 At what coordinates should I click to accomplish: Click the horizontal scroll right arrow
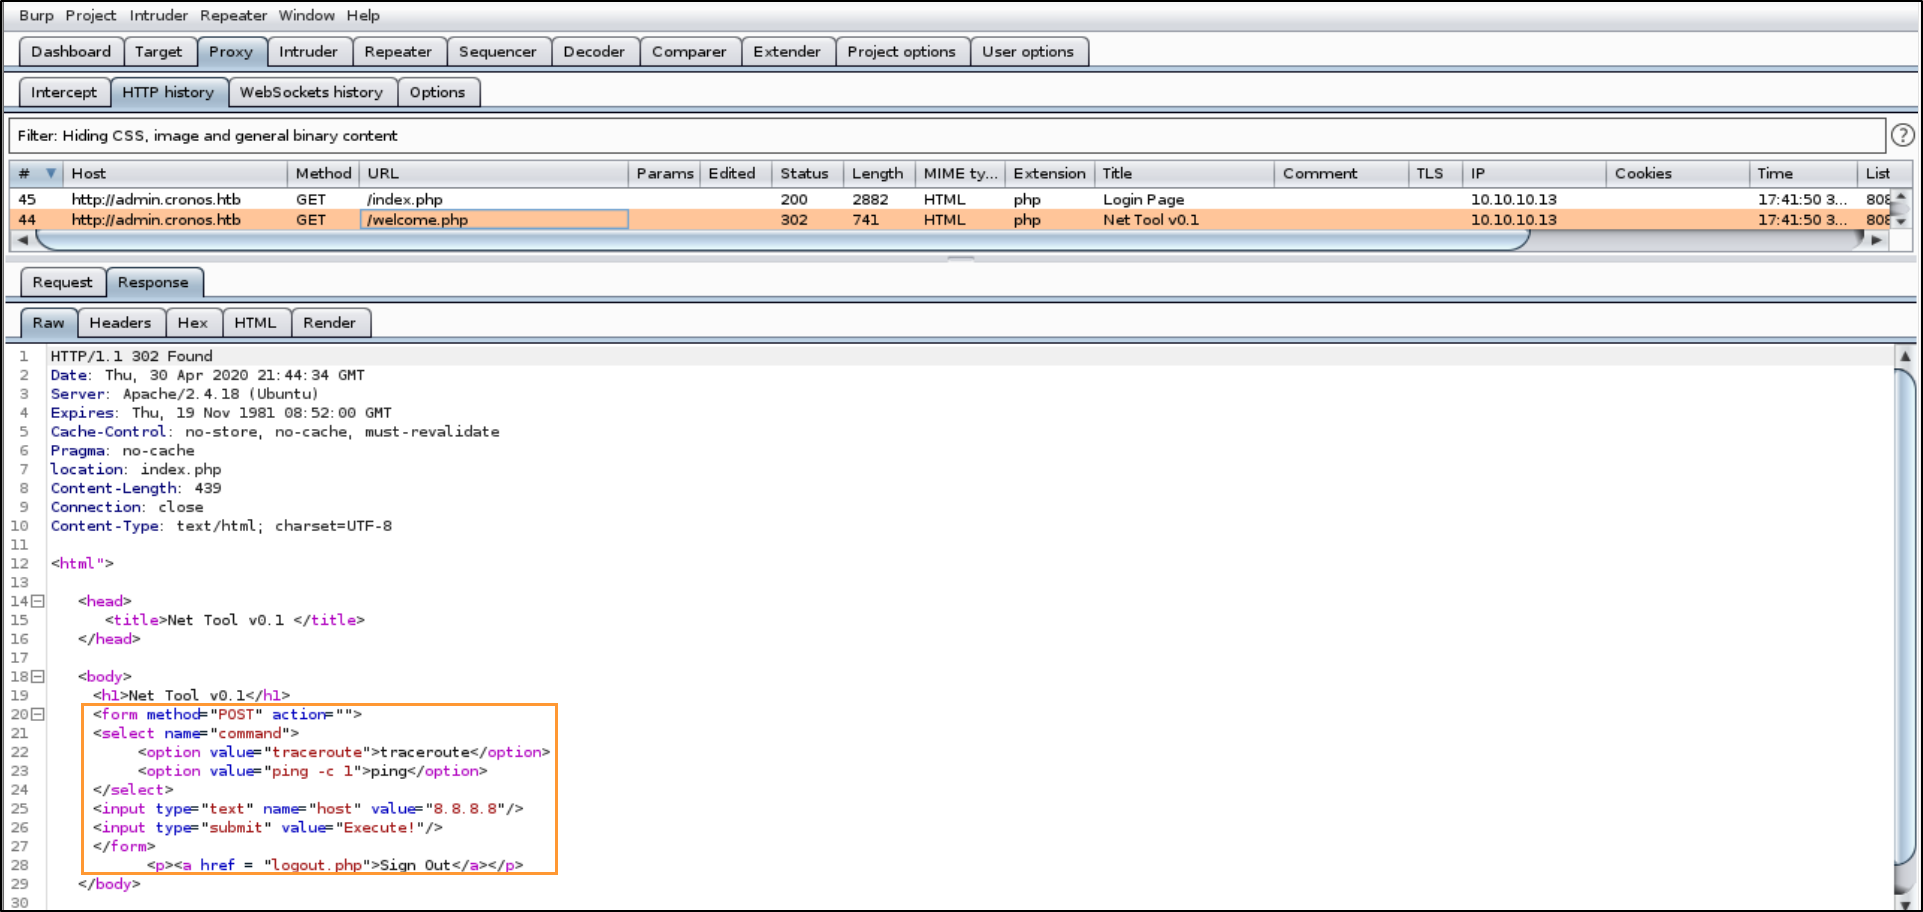point(1876,240)
